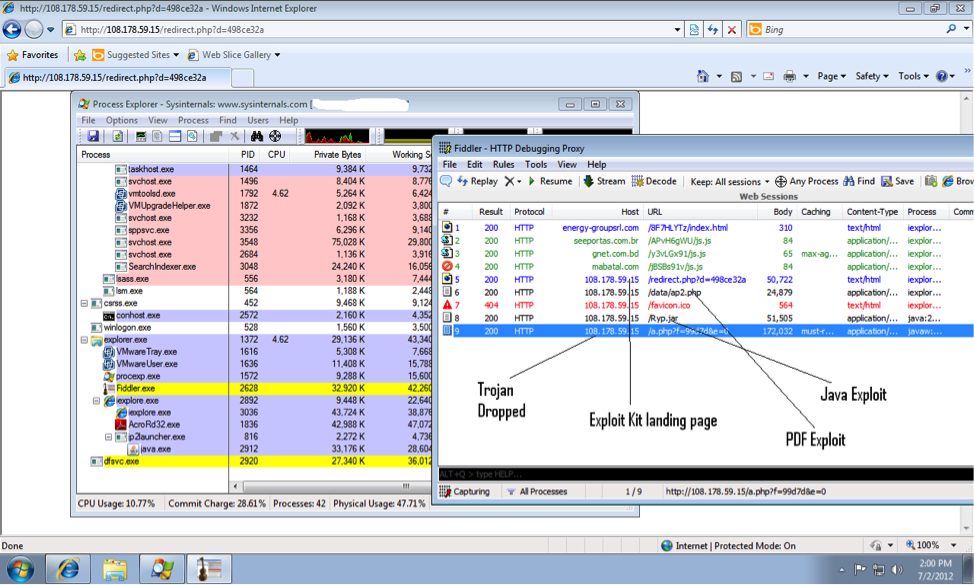Click the RSS feeds icon in IE command bar
Image resolution: width=974 pixels, height=585 pixels.
coord(736,76)
